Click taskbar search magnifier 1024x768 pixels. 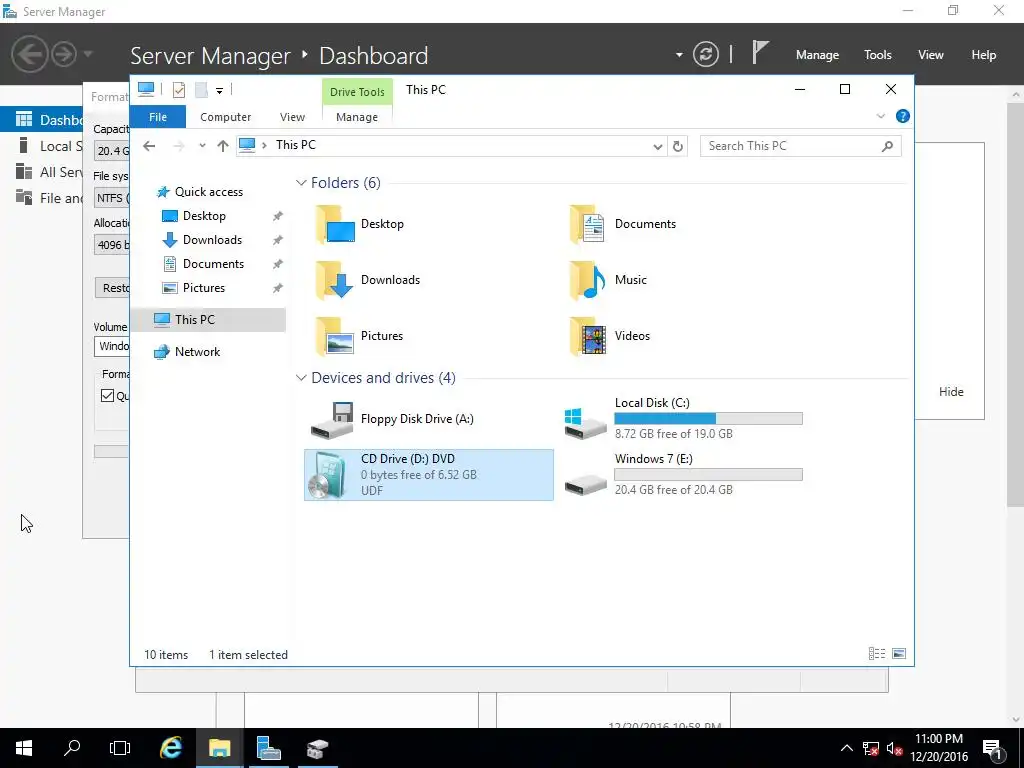(72, 748)
